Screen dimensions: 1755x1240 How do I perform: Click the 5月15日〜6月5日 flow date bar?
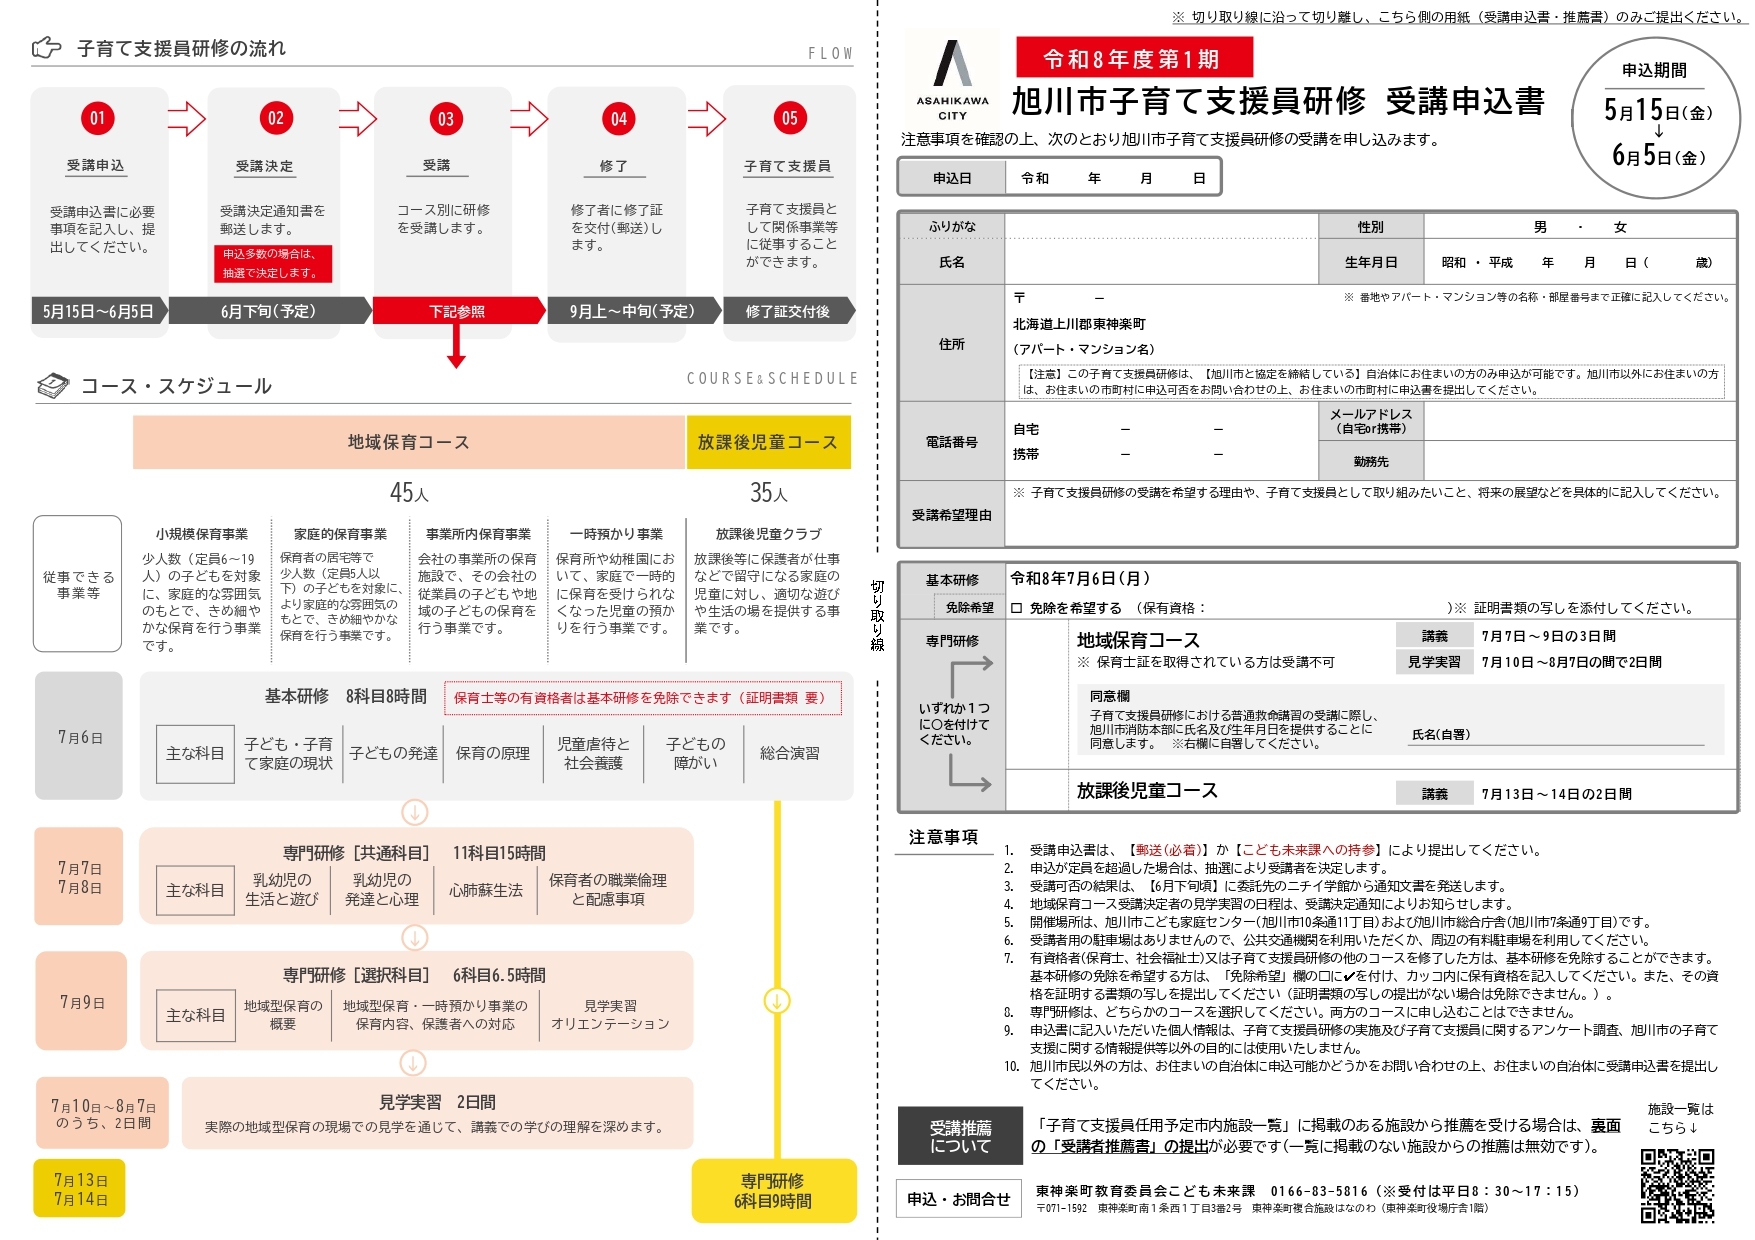click(98, 311)
